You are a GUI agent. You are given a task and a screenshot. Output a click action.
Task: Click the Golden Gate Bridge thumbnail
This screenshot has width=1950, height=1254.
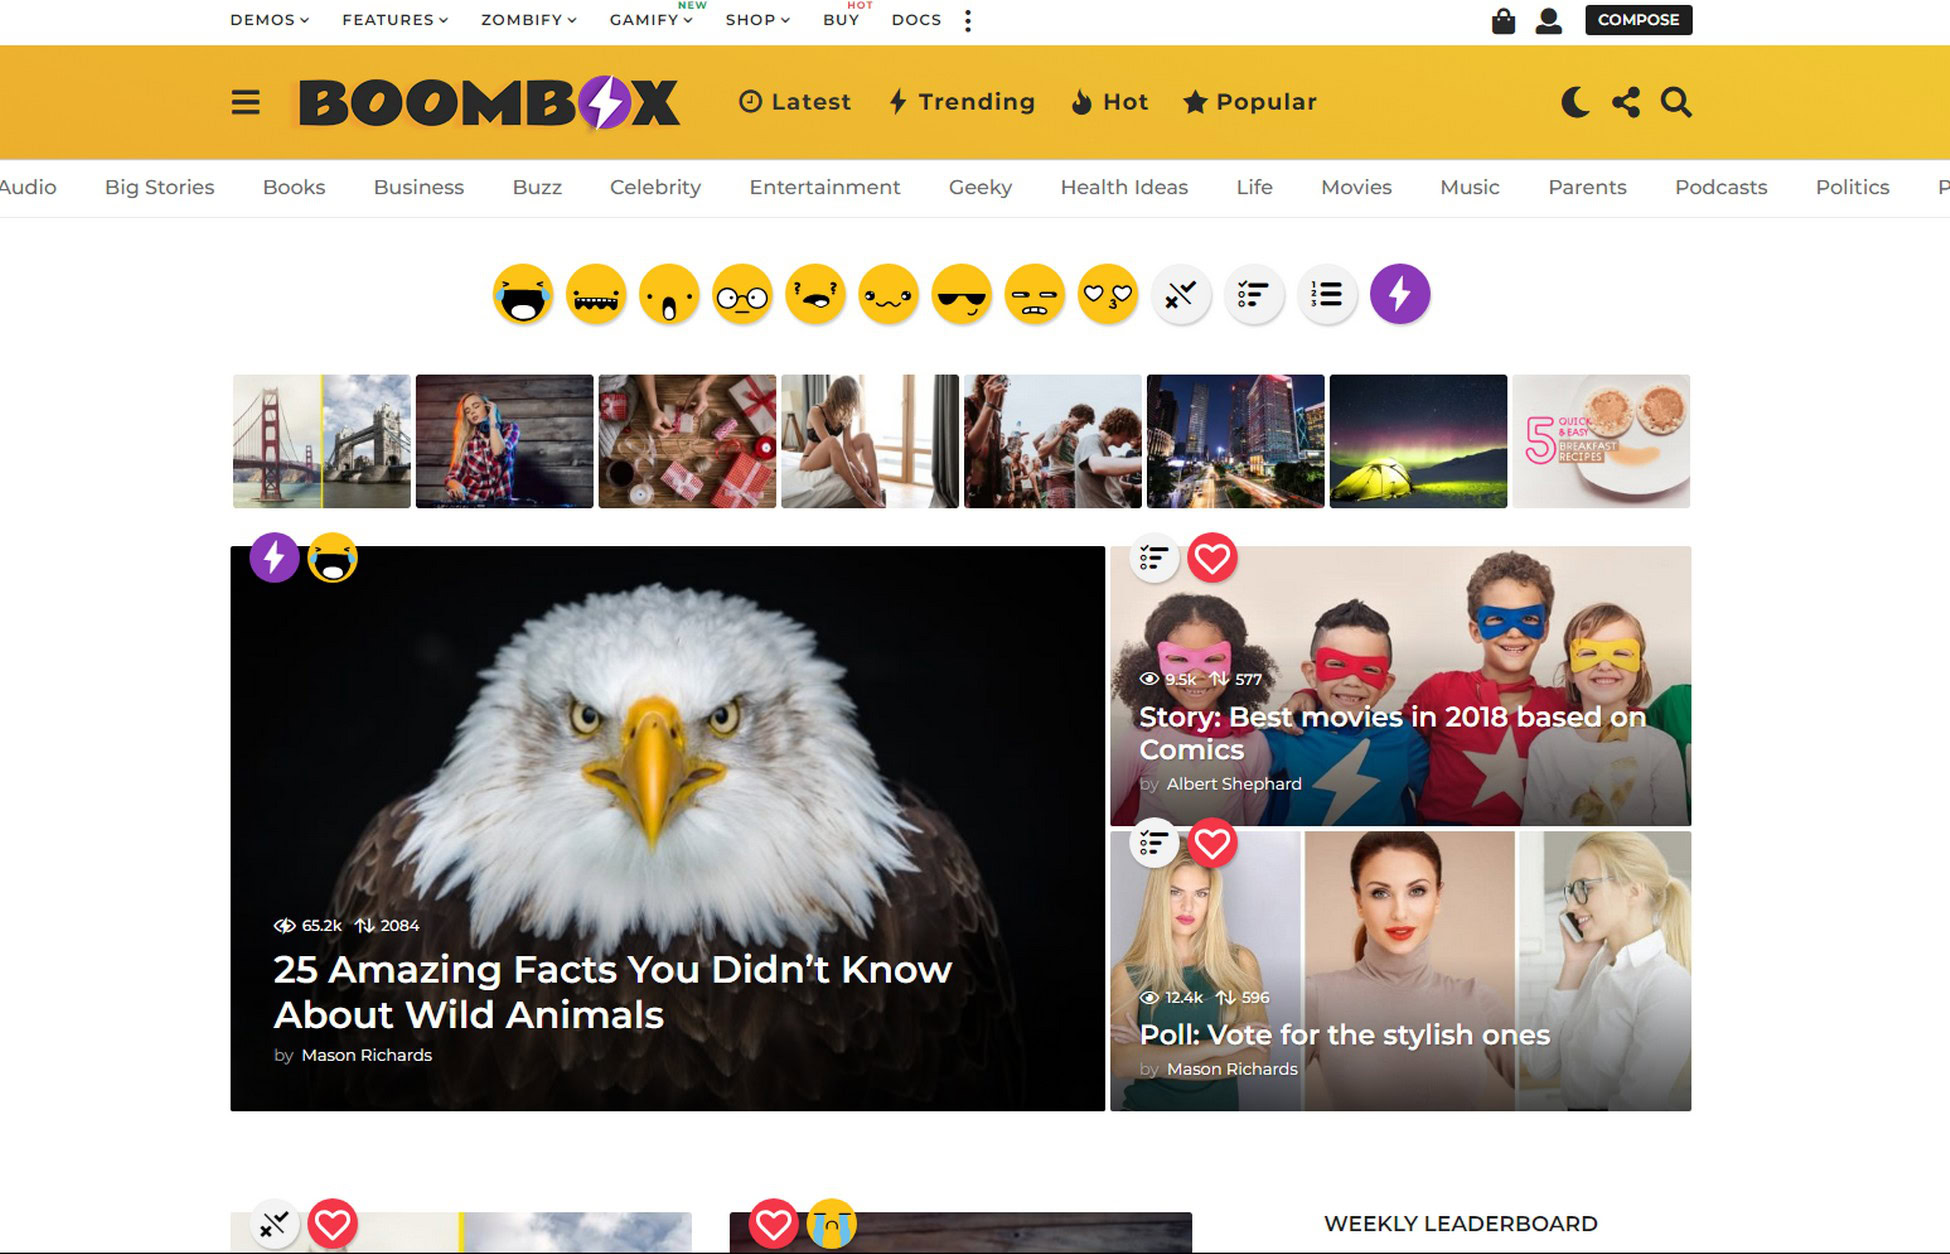click(x=276, y=441)
